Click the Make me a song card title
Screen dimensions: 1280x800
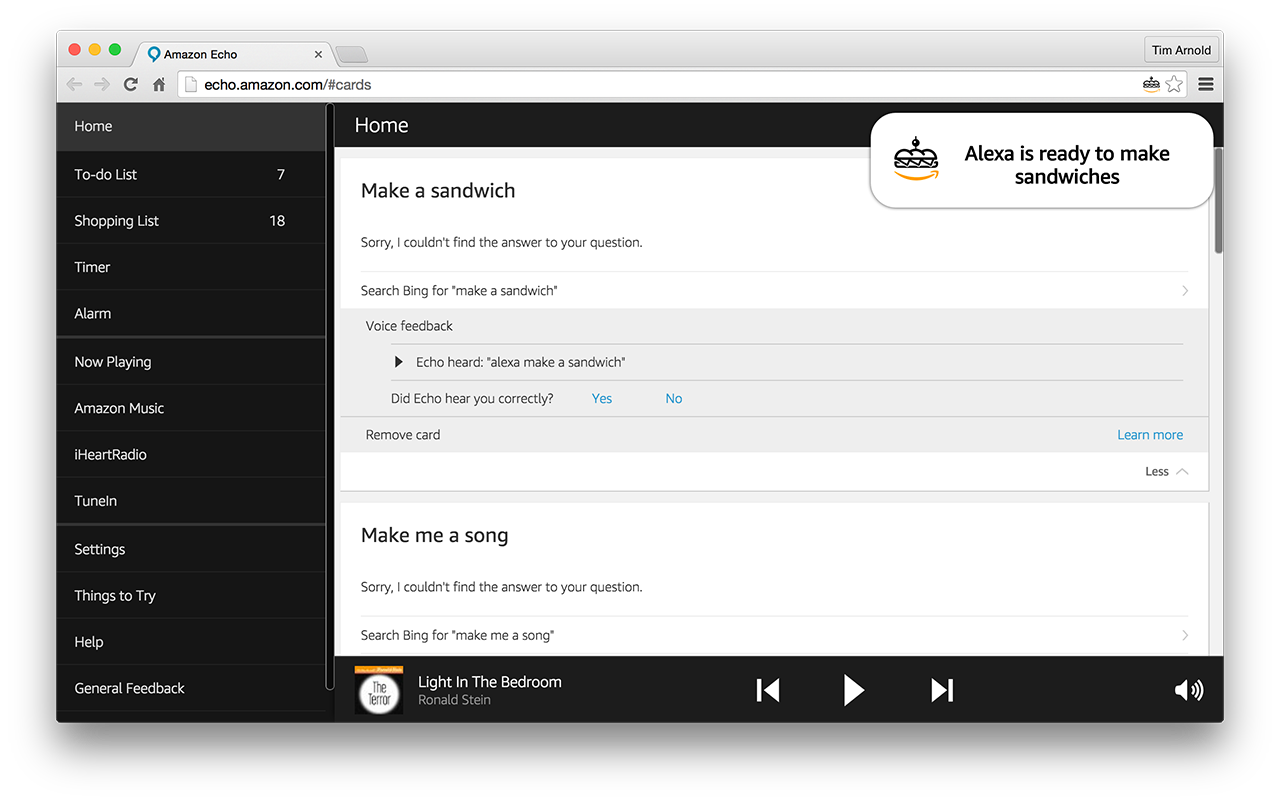pos(435,535)
